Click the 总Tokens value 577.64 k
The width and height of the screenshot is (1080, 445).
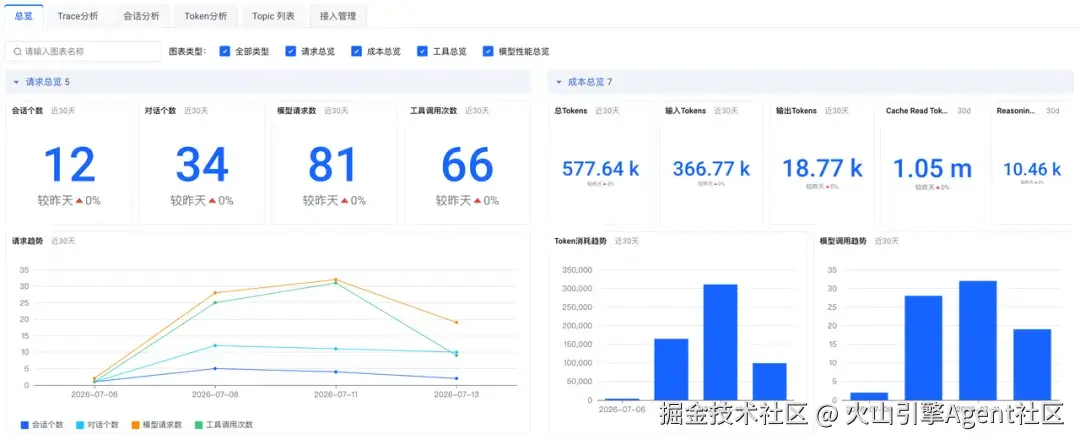[x=601, y=169]
